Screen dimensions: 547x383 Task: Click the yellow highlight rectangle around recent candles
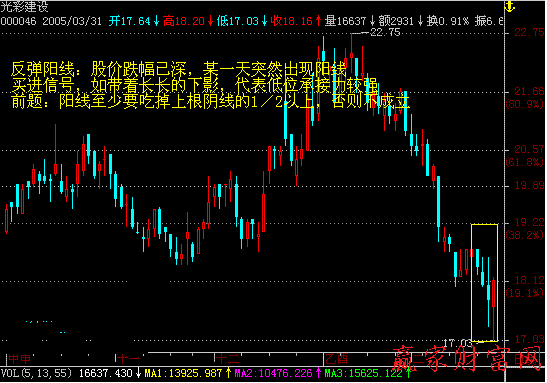click(484, 282)
